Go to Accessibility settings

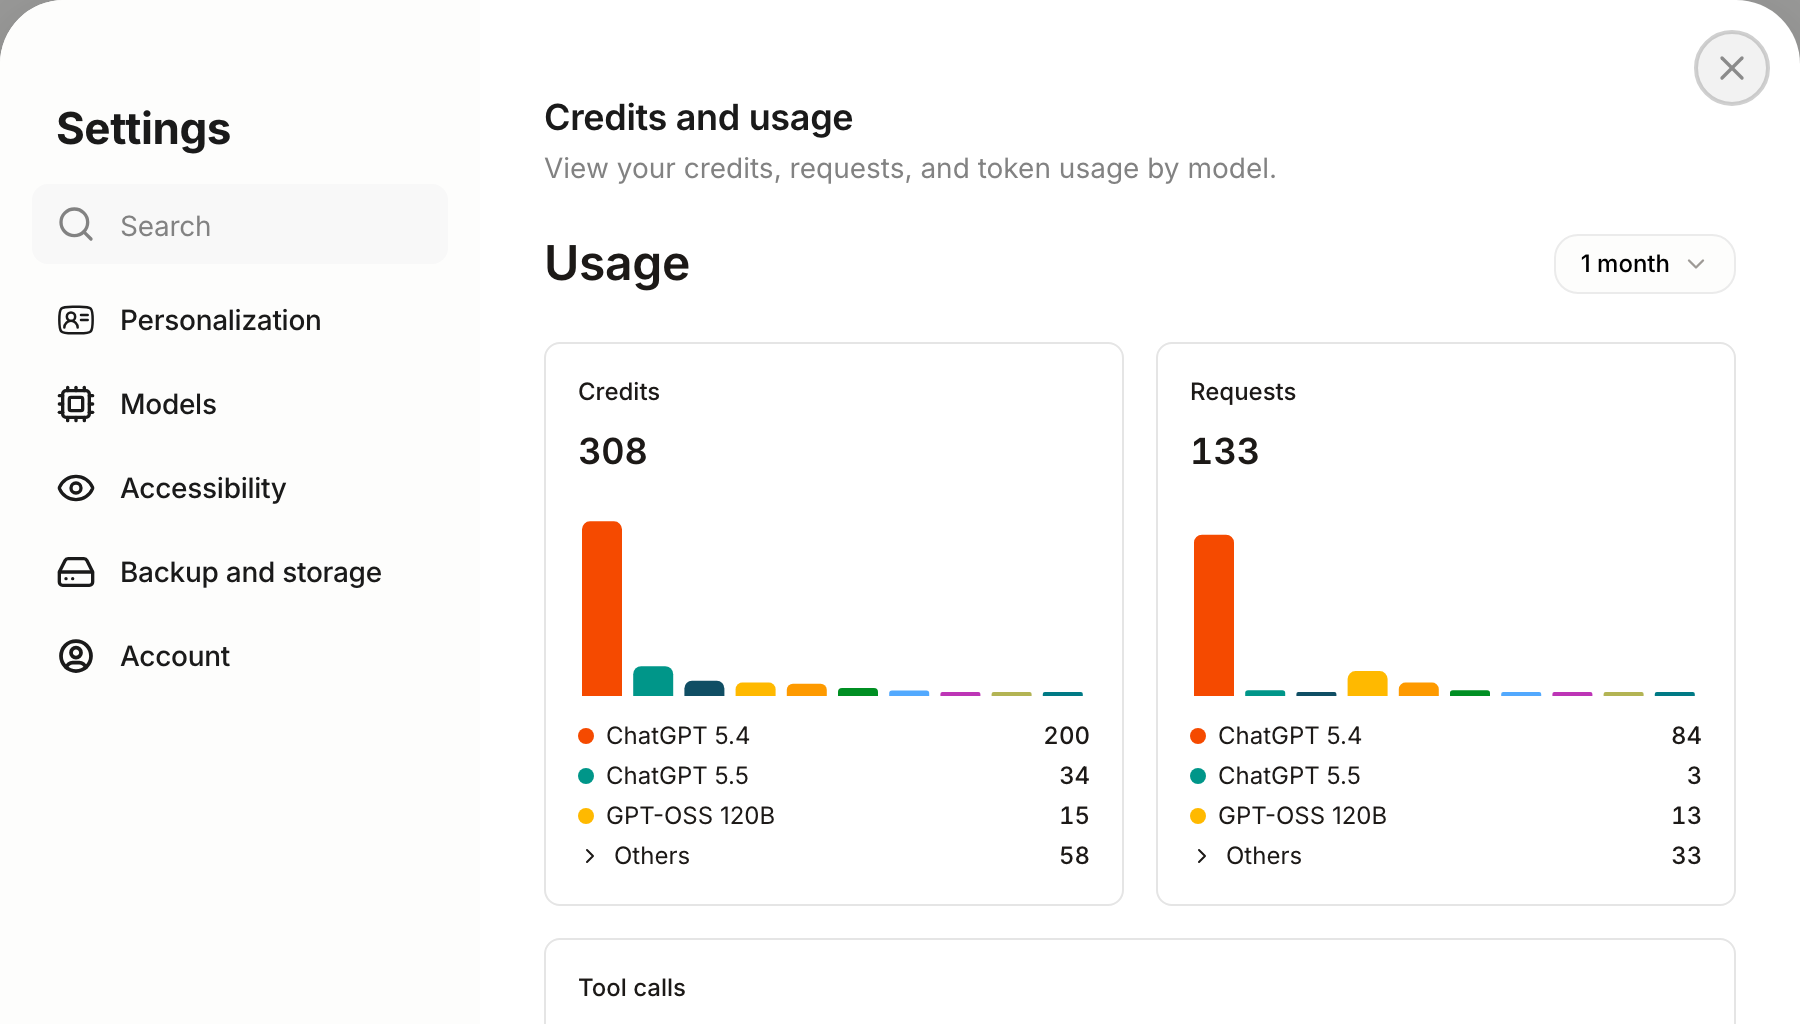tap(240, 488)
